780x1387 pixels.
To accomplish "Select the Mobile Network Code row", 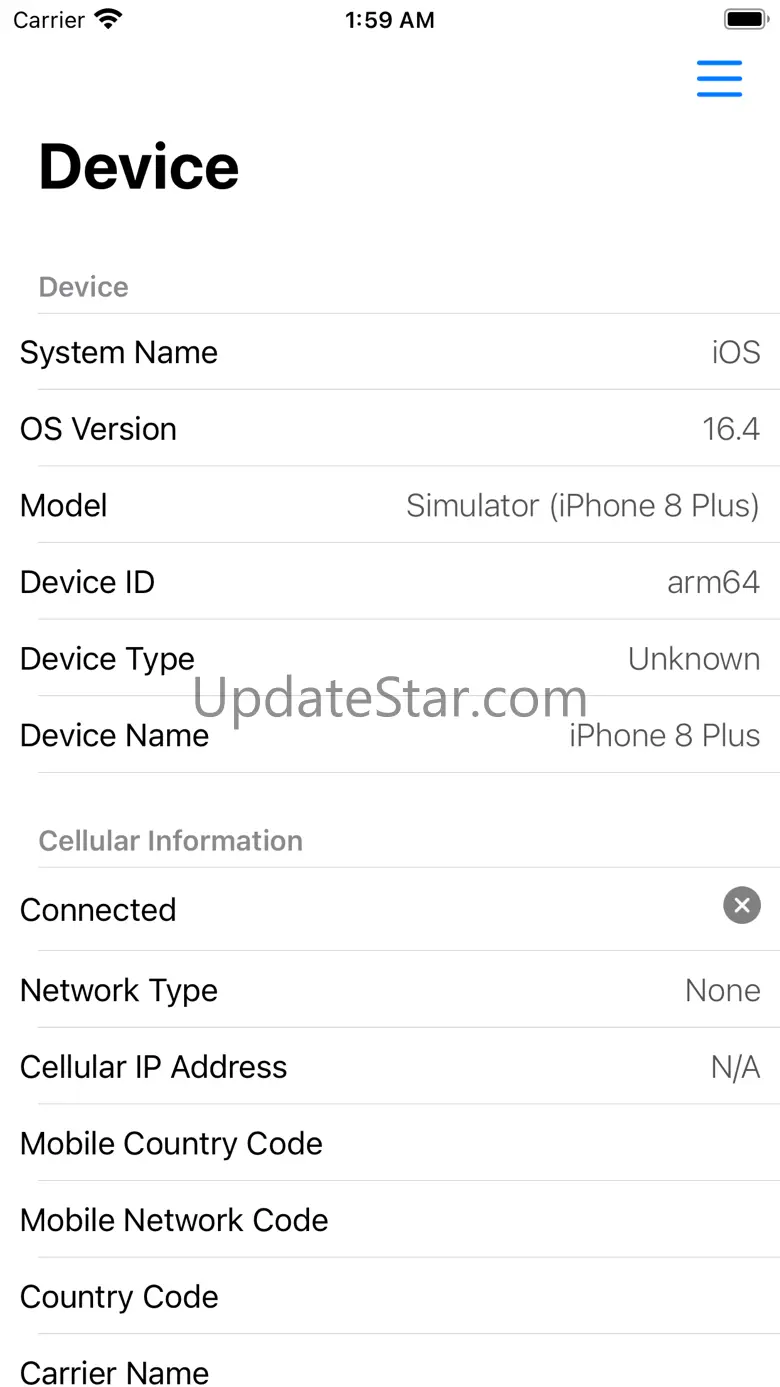I will (390, 1220).
